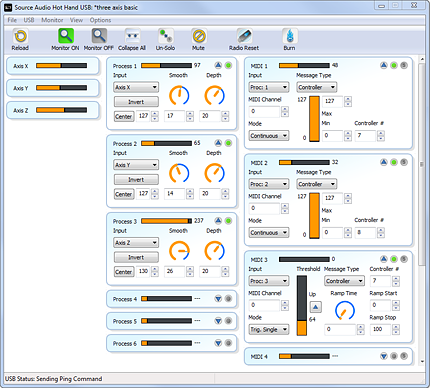Click the MIDI 3 Ramp Time knob

point(344,310)
